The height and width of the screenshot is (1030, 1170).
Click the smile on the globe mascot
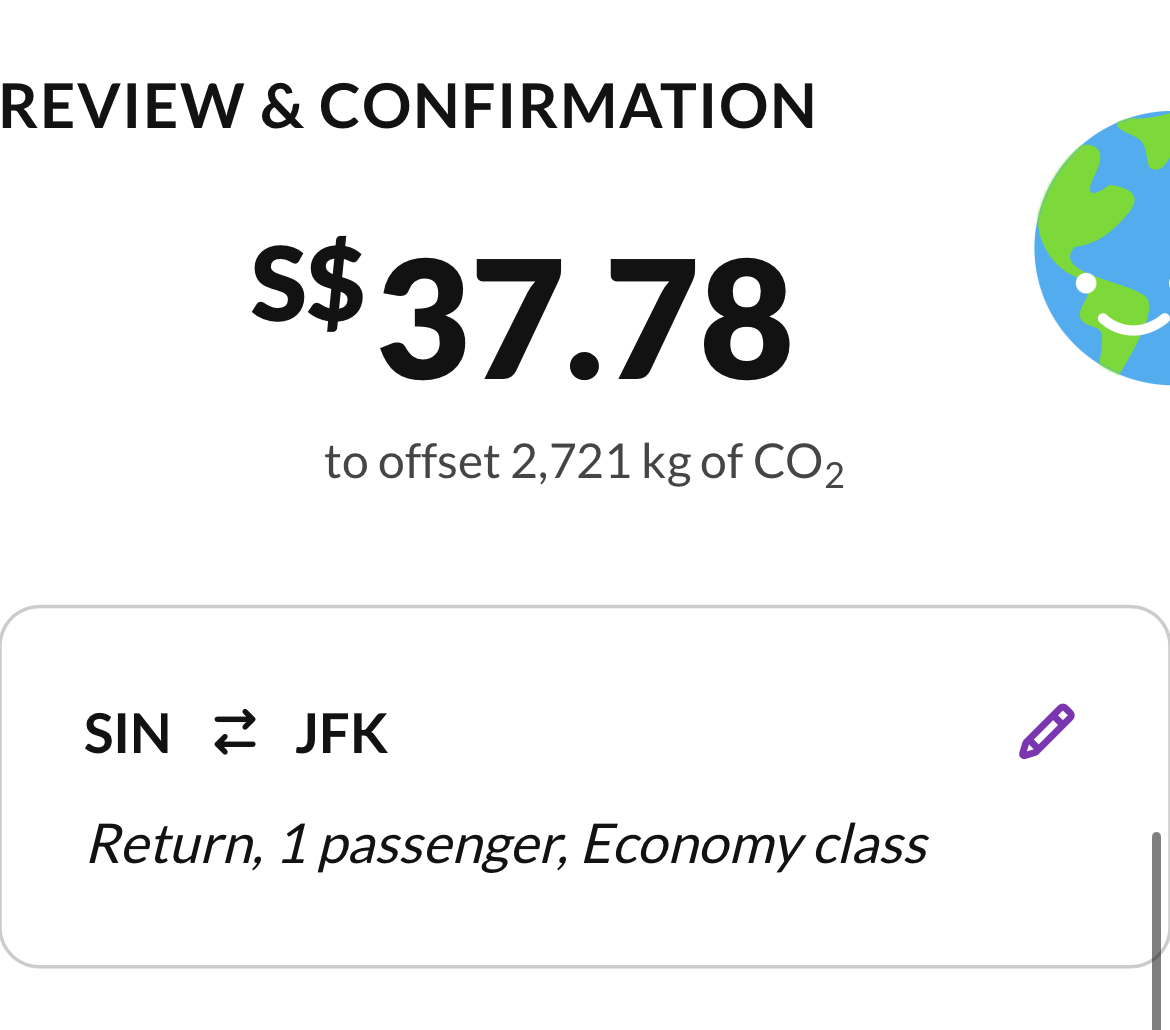point(1131,324)
